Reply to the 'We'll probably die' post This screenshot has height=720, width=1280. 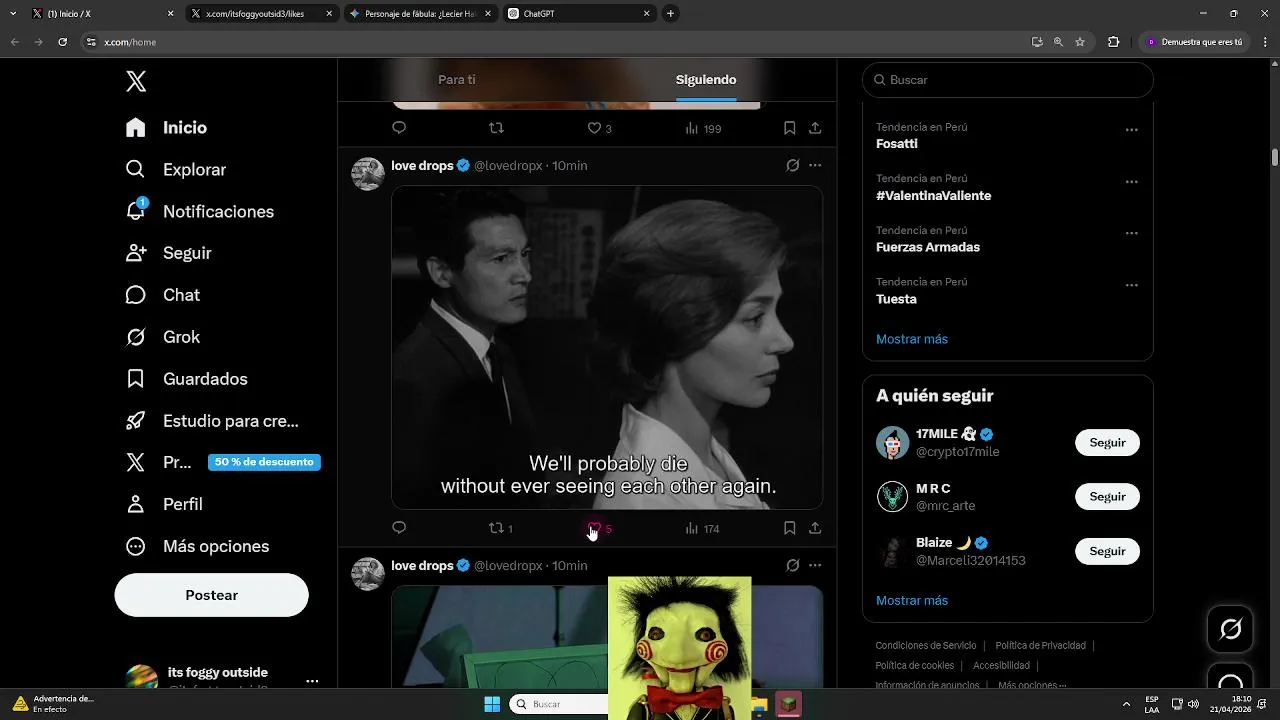point(399,528)
